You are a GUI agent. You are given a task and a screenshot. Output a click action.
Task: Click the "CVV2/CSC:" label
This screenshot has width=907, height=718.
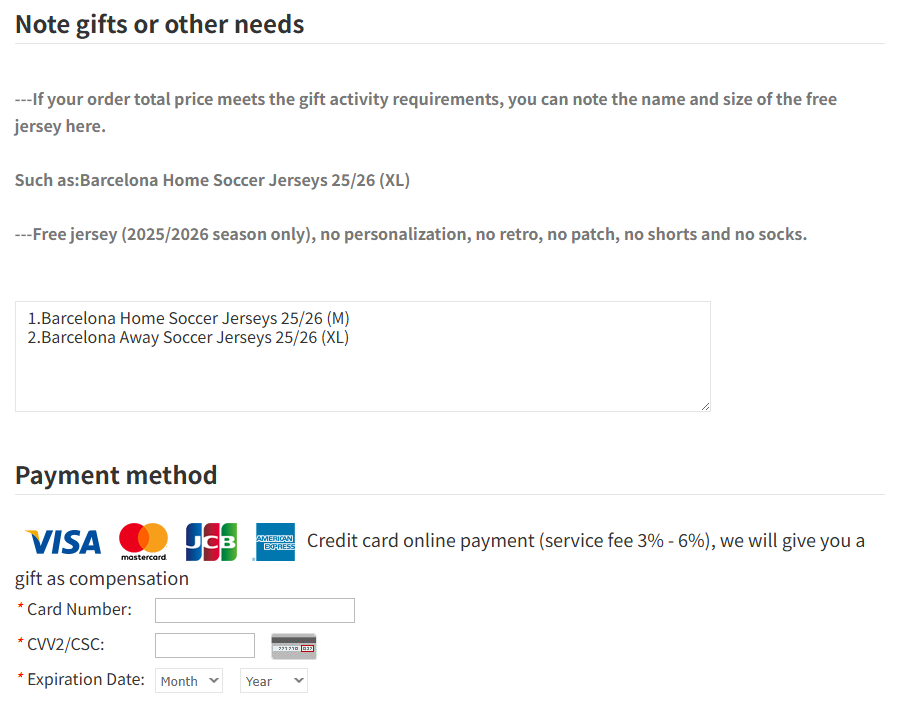65,644
